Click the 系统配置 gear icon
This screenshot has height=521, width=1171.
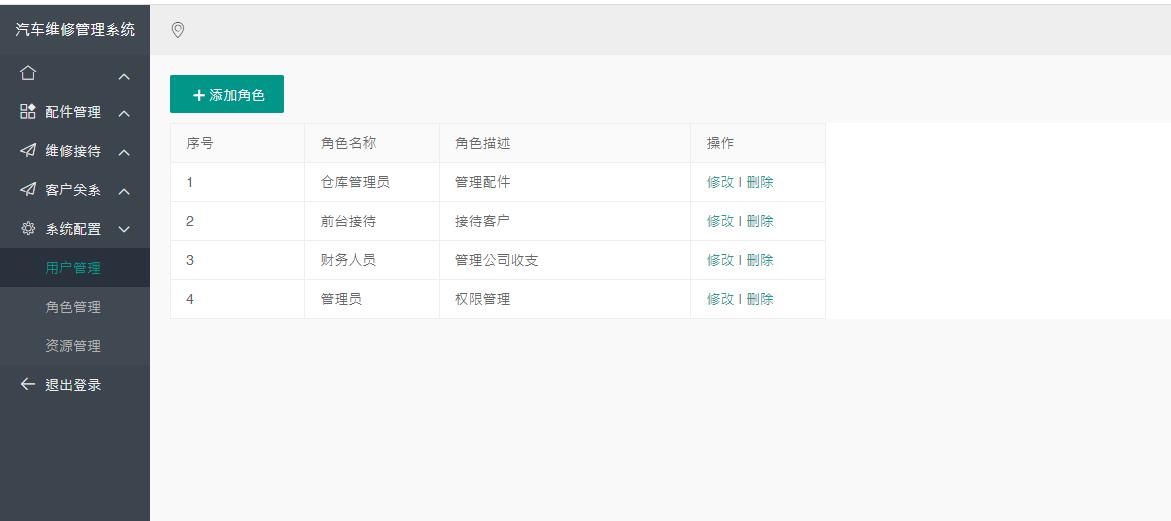click(28, 229)
